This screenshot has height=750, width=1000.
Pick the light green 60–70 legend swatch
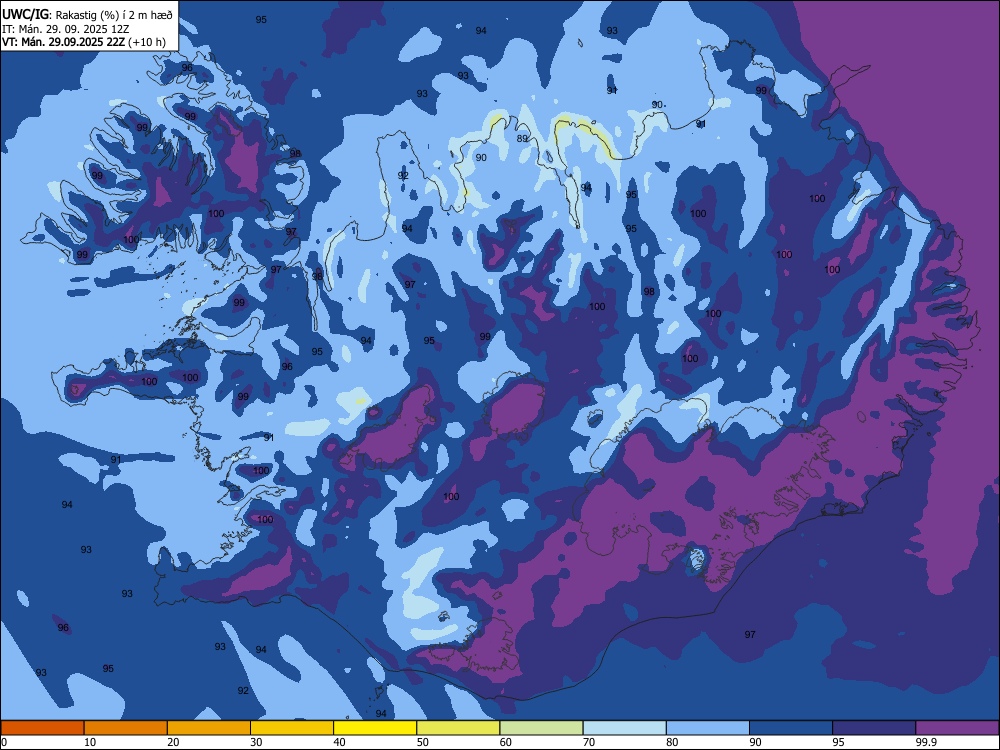541,728
